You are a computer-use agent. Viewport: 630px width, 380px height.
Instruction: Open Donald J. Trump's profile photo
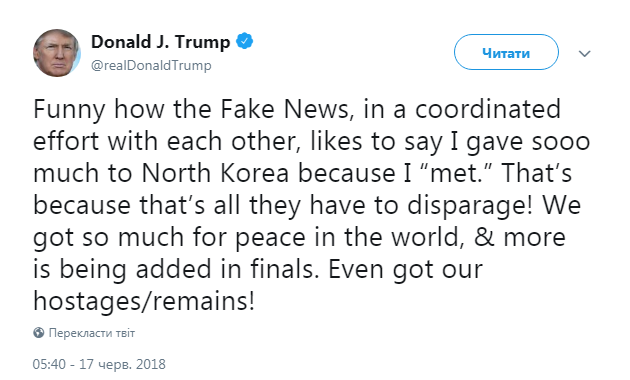coord(57,53)
